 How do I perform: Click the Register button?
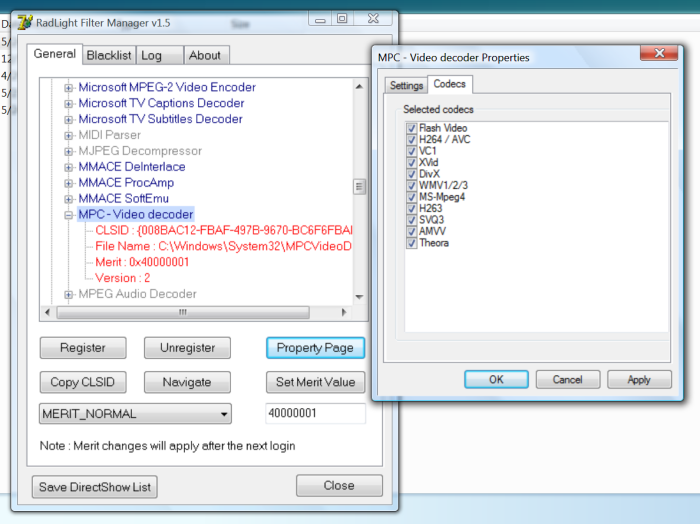(x=83, y=348)
